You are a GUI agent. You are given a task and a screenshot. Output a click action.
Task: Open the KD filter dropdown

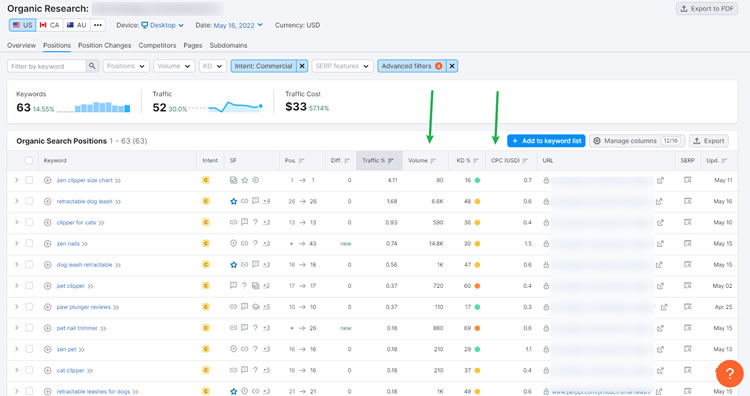click(x=213, y=66)
